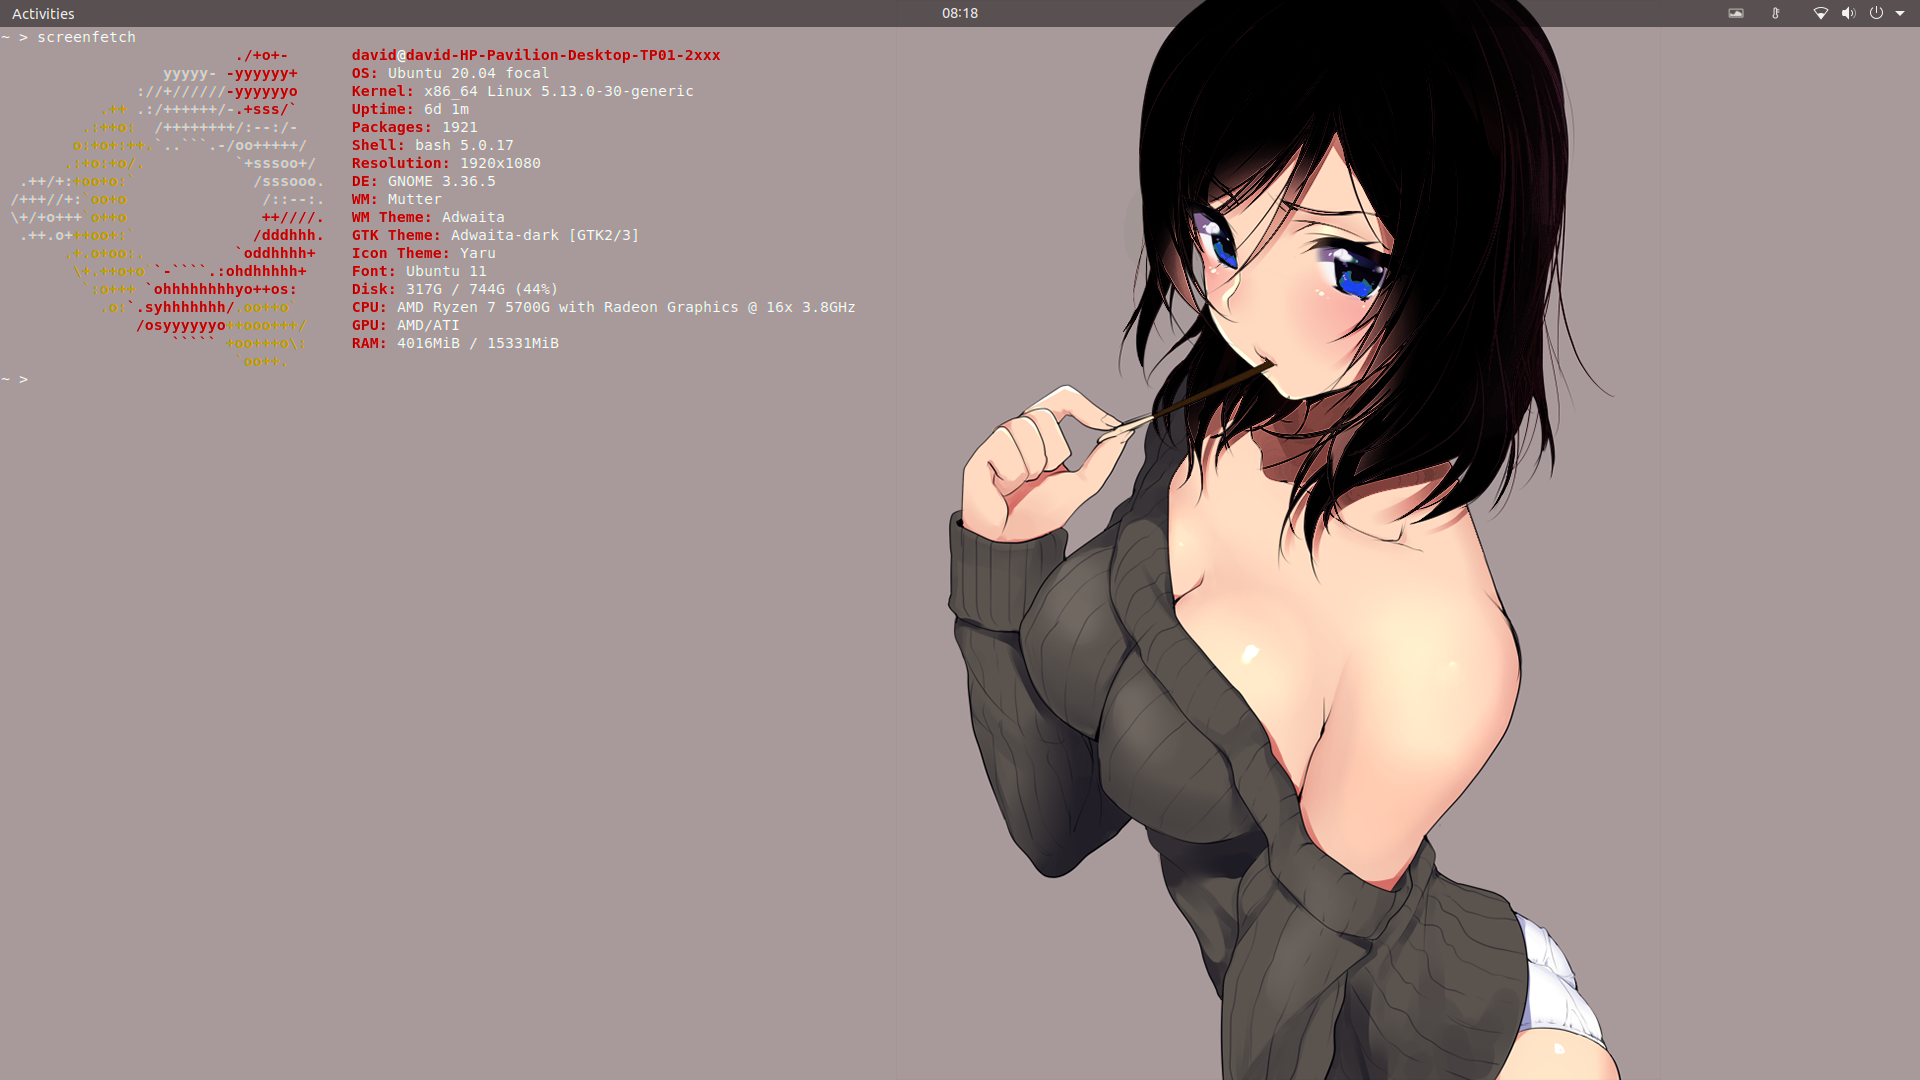Click the 'Disk: 317G / 744G (44%)' line

[x=455, y=289]
